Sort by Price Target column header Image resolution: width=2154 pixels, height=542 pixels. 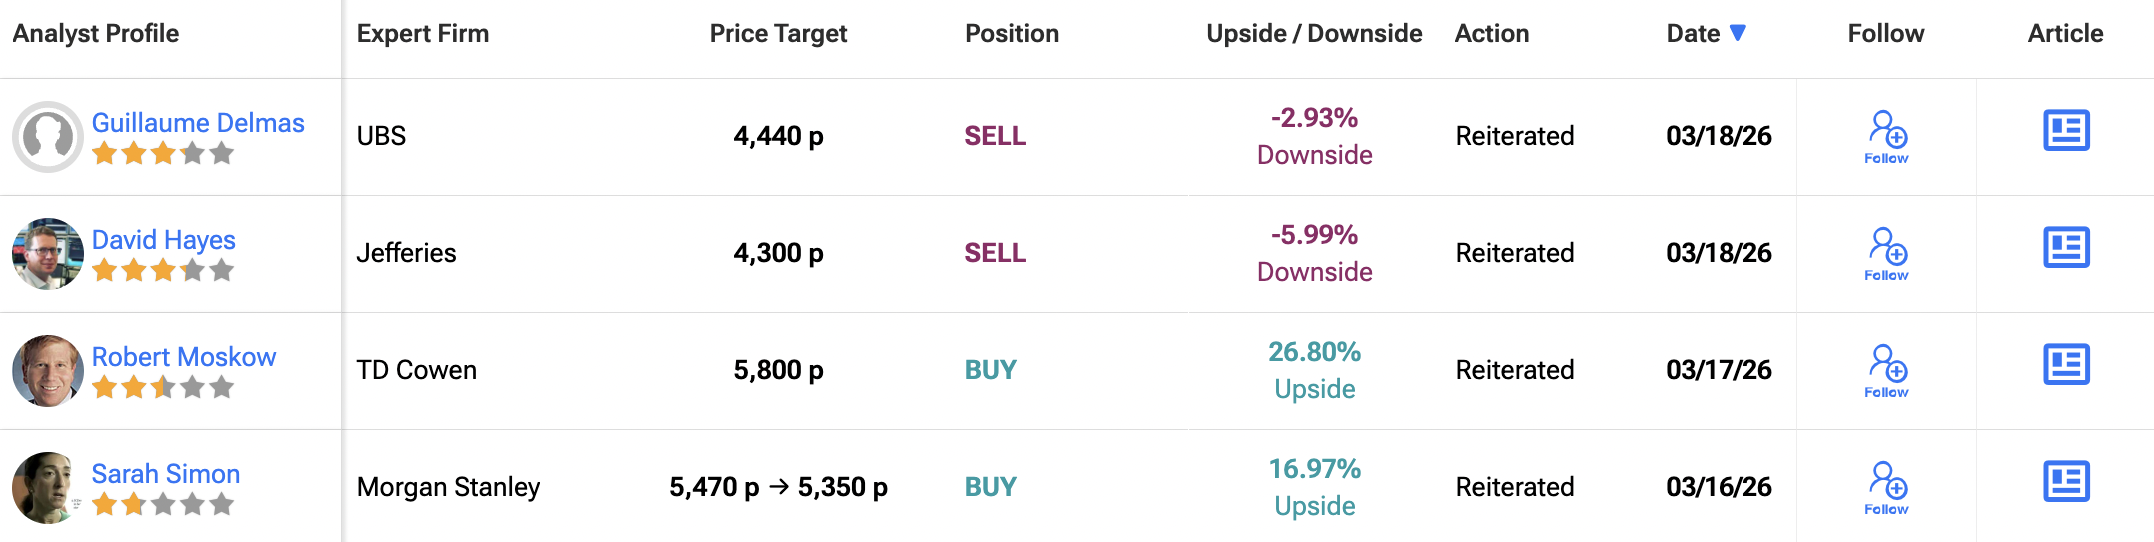click(778, 34)
